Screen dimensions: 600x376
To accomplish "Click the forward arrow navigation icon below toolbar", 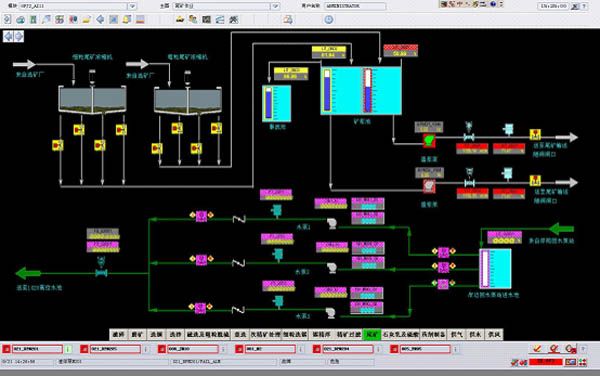I will click(19, 36).
